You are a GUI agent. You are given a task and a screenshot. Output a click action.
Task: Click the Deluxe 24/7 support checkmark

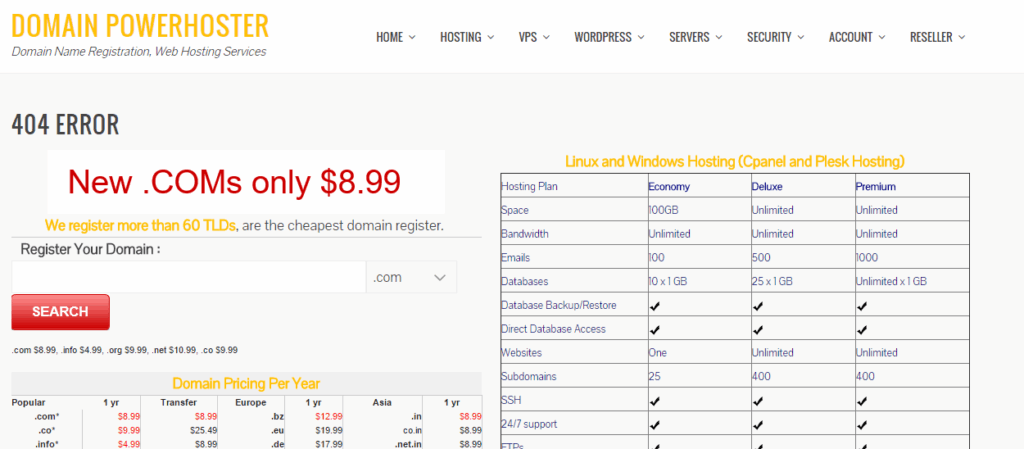(x=758, y=424)
